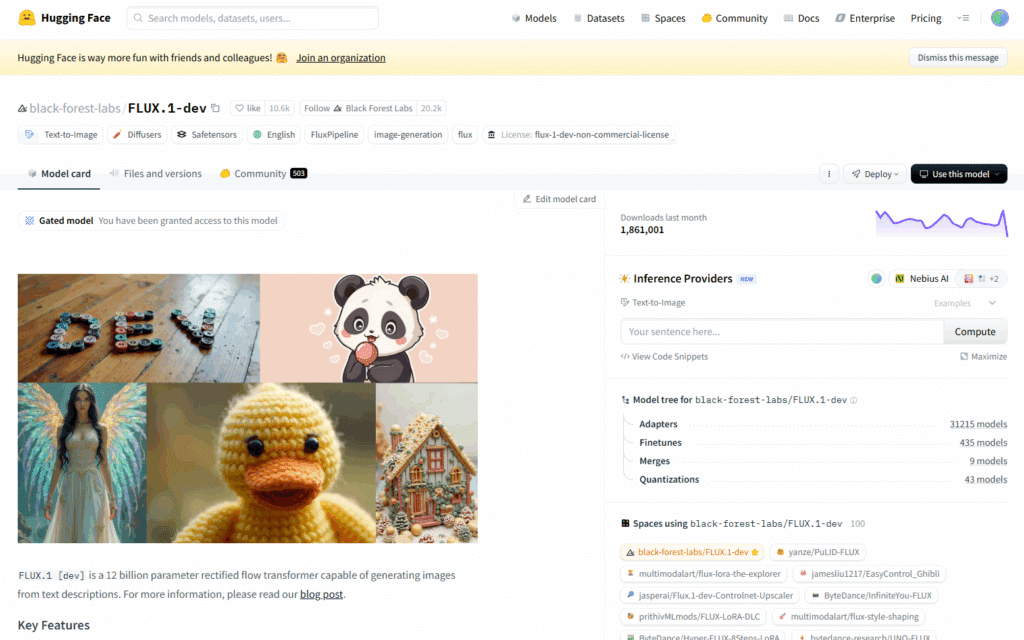Click the Hugging Face logo
Screen dimensions: 1024x640
pos(64,18)
